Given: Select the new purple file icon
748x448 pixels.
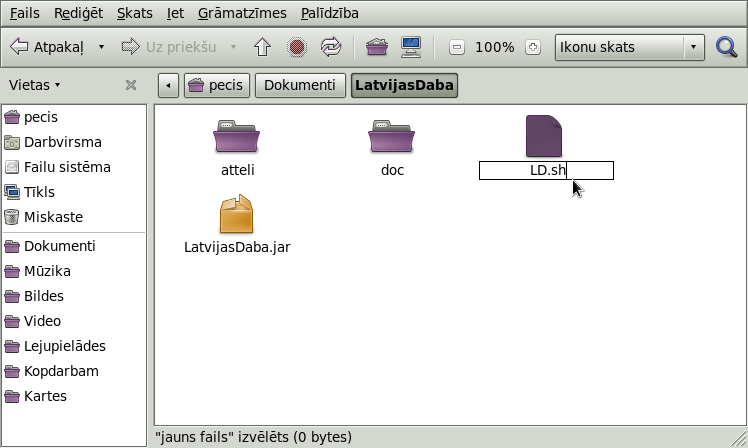Looking at the screenshot, I should [x=544, y=136].
